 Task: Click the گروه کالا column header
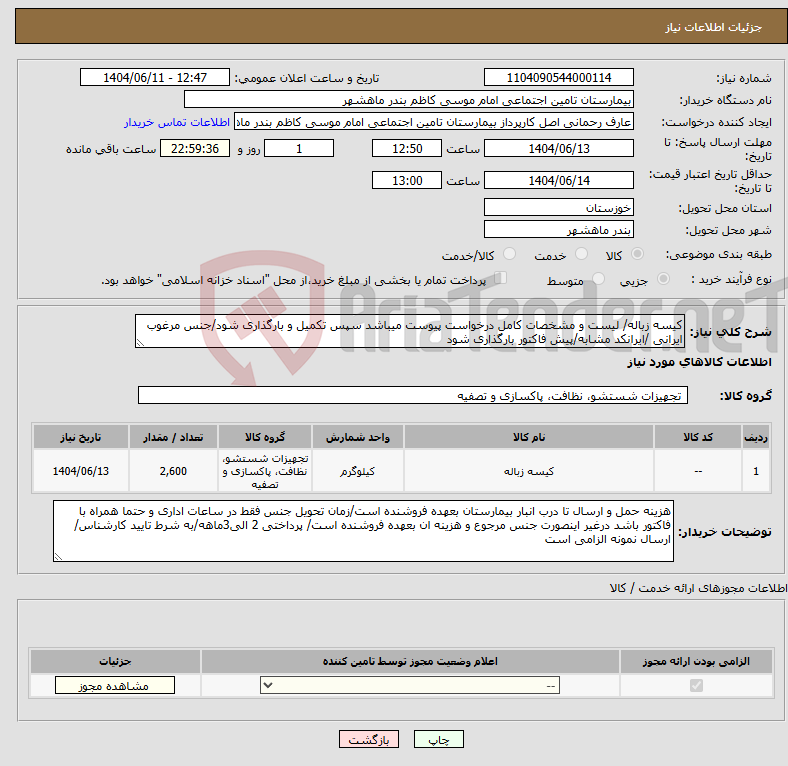[x=265, y=437]
